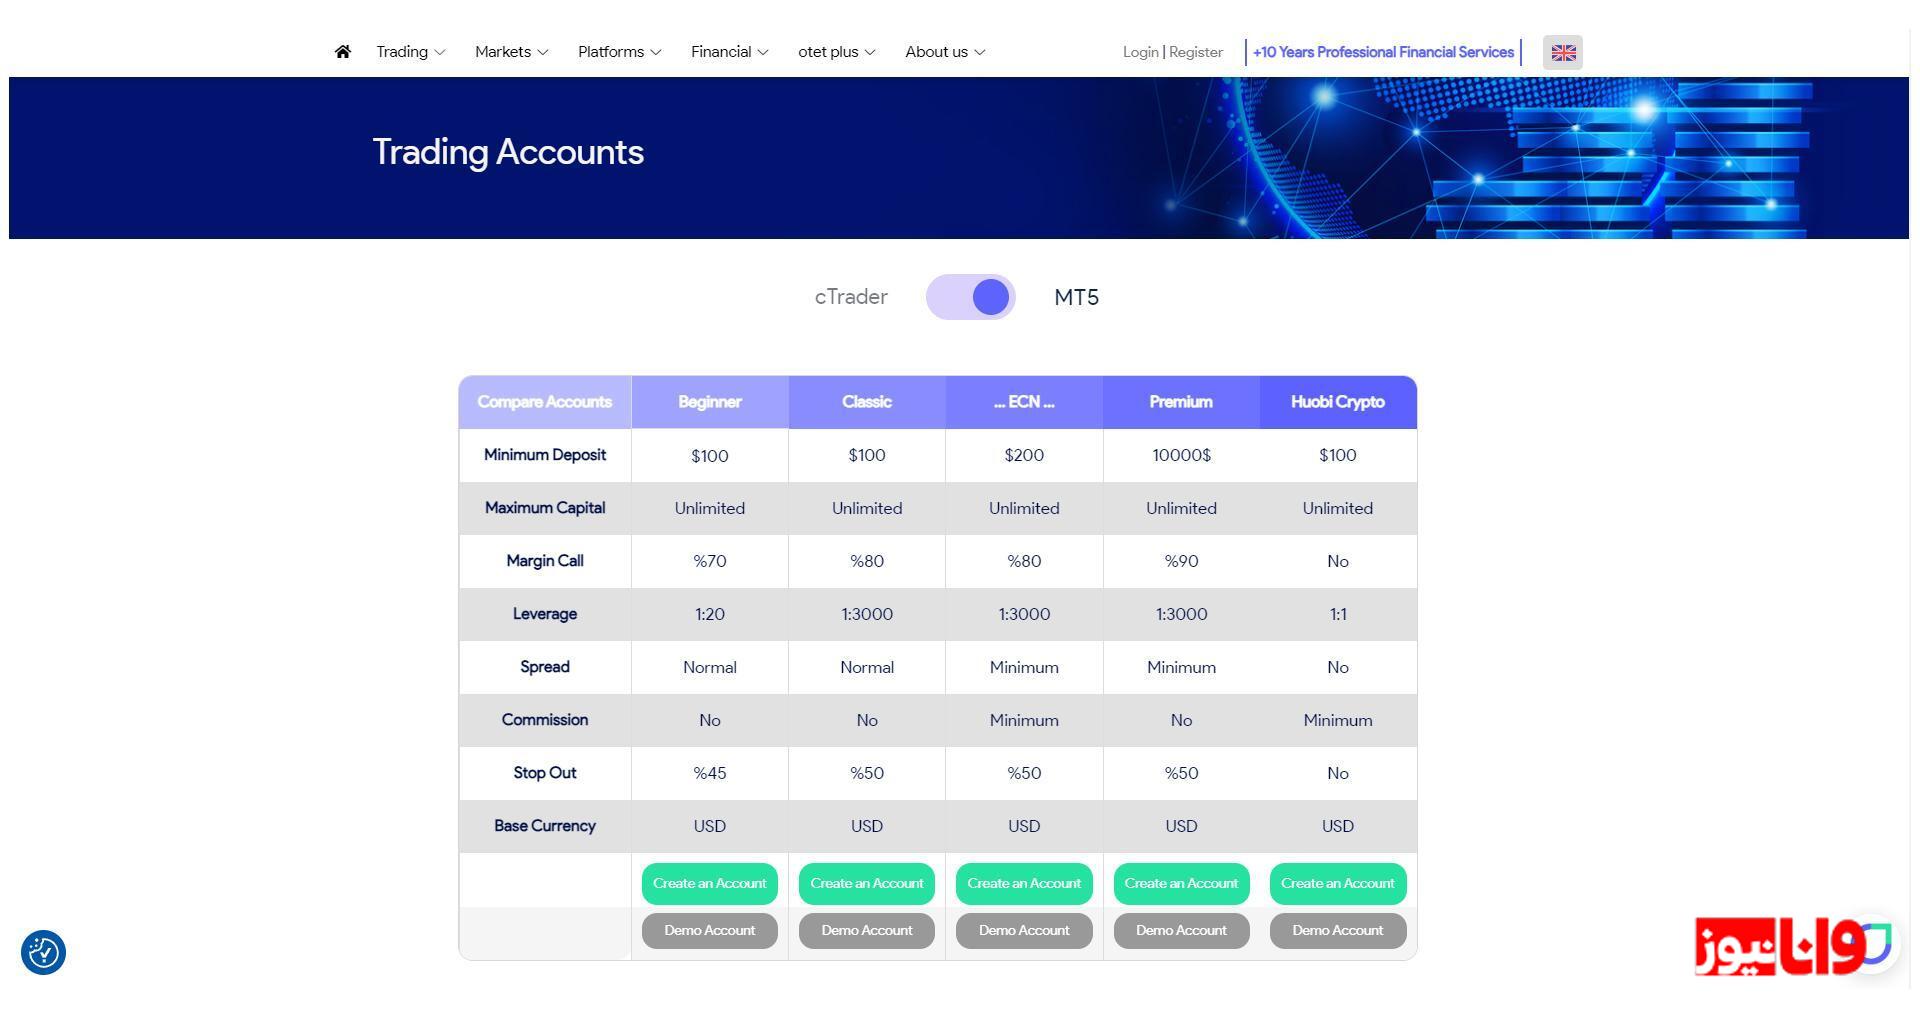Viewport: 1920px width, 1017px height.
Task: Open Demo Account for ECN
Action: pyautogui.click(x=1024, y=931)
